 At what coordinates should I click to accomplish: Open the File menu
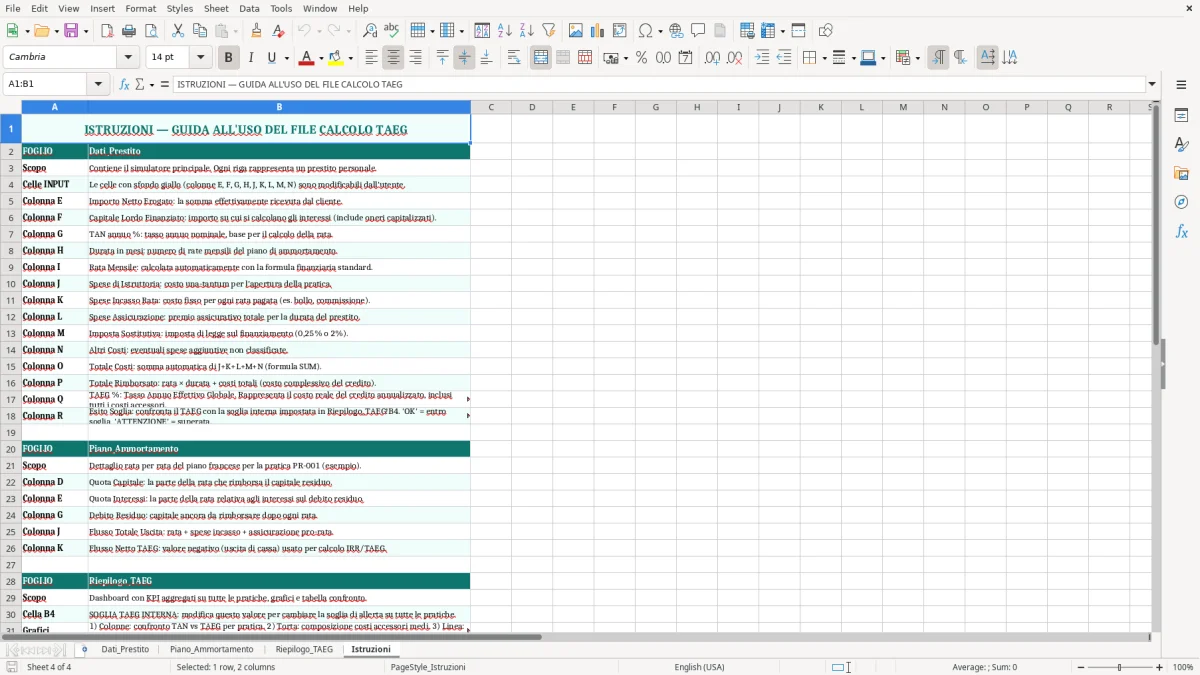point(13,8)
